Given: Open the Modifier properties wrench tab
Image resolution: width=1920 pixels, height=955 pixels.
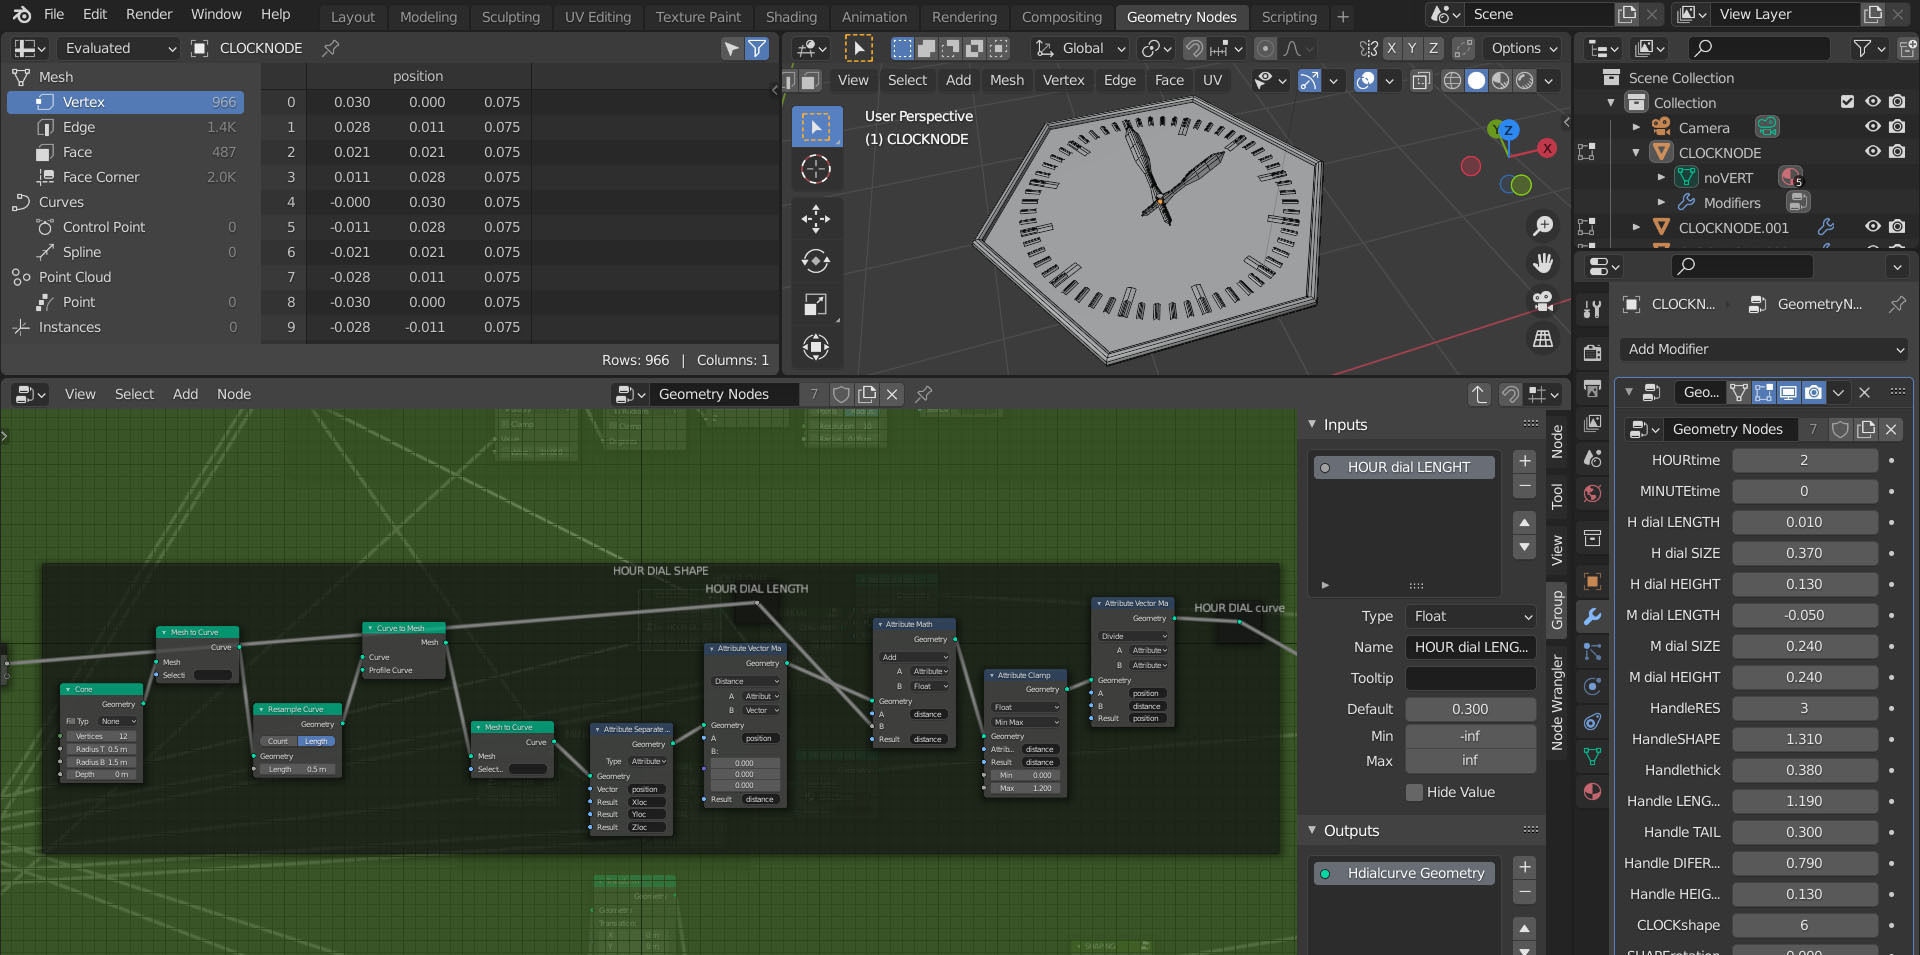Looking at the screenshot, I should (x=1593, y=616).
